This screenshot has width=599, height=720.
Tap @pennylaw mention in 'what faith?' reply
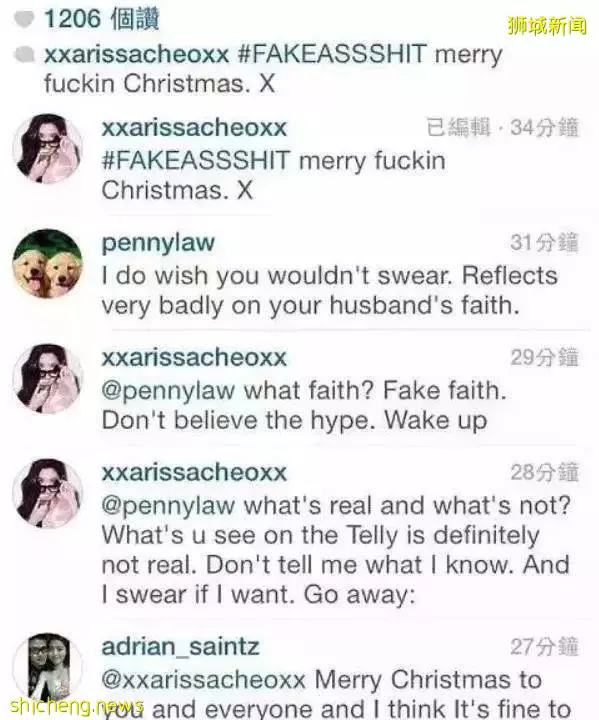[168, 391]
